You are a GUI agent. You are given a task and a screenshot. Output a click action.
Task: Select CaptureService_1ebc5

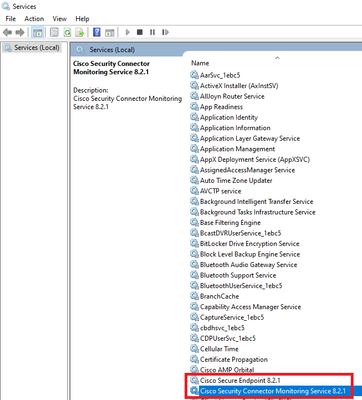point(232,317)
